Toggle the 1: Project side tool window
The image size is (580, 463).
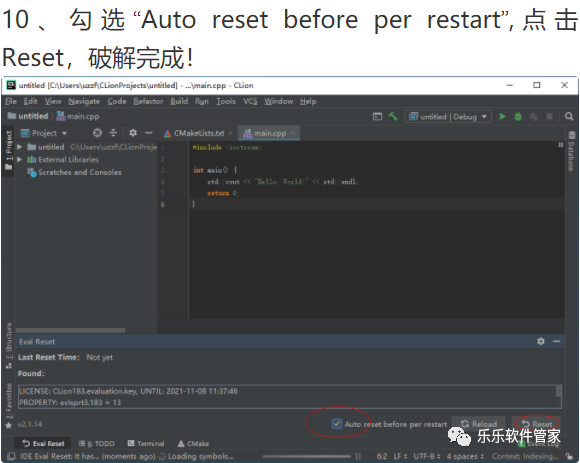8,150
